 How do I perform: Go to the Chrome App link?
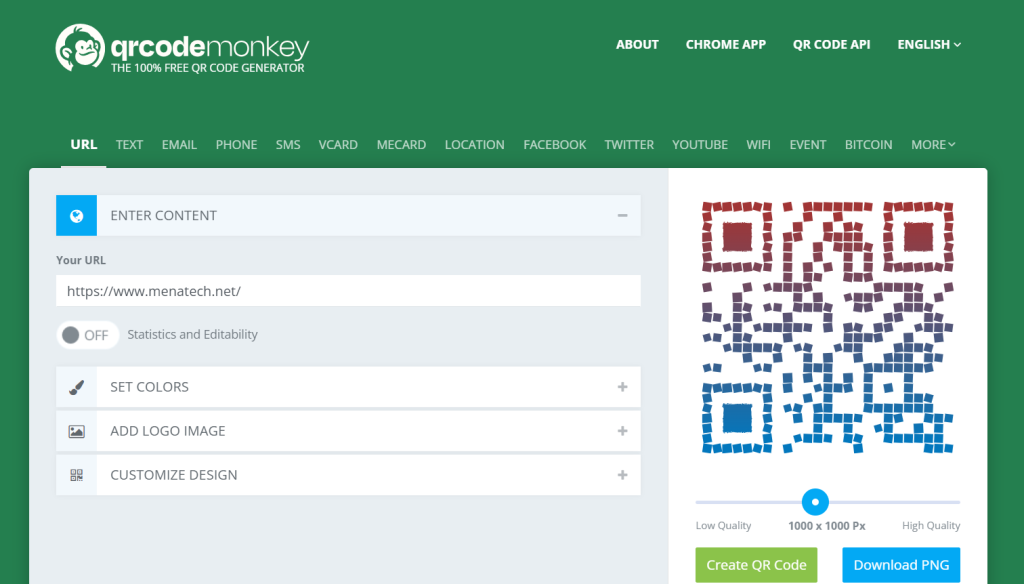coord(726,44)
